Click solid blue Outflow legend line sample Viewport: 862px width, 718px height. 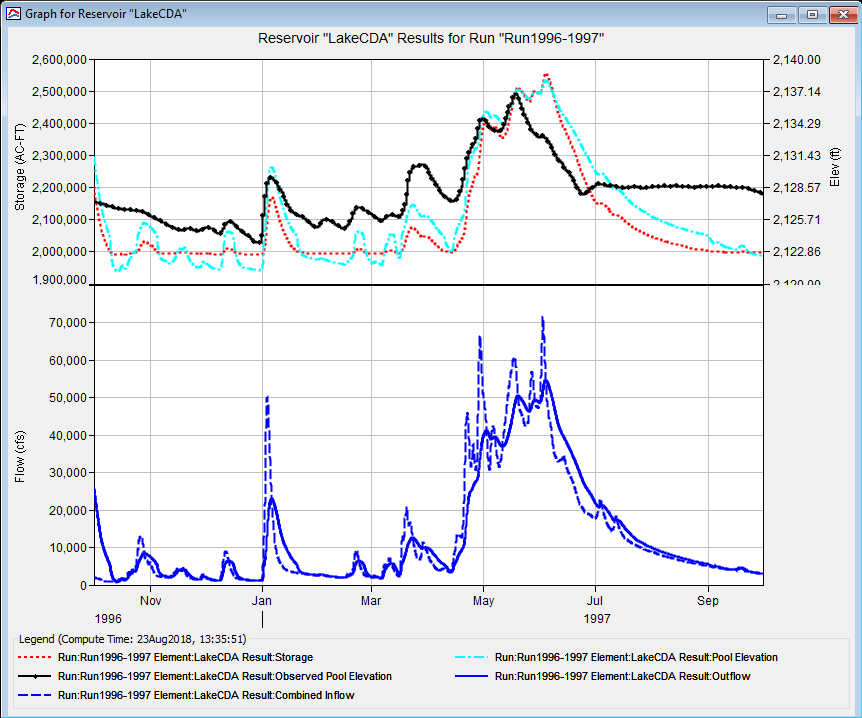point(472,676)
